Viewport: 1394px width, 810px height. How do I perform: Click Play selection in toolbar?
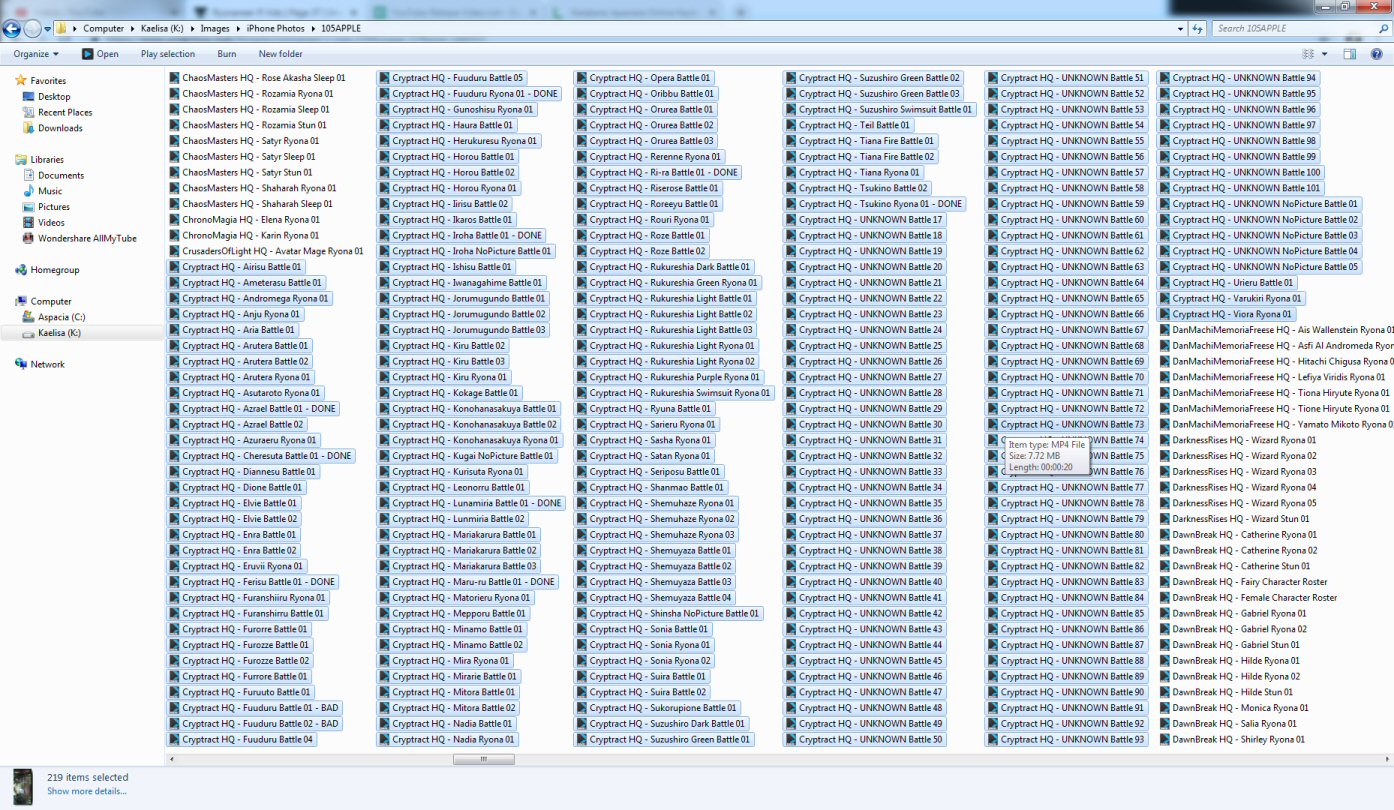pyautogui.click(x=167, y=54)
